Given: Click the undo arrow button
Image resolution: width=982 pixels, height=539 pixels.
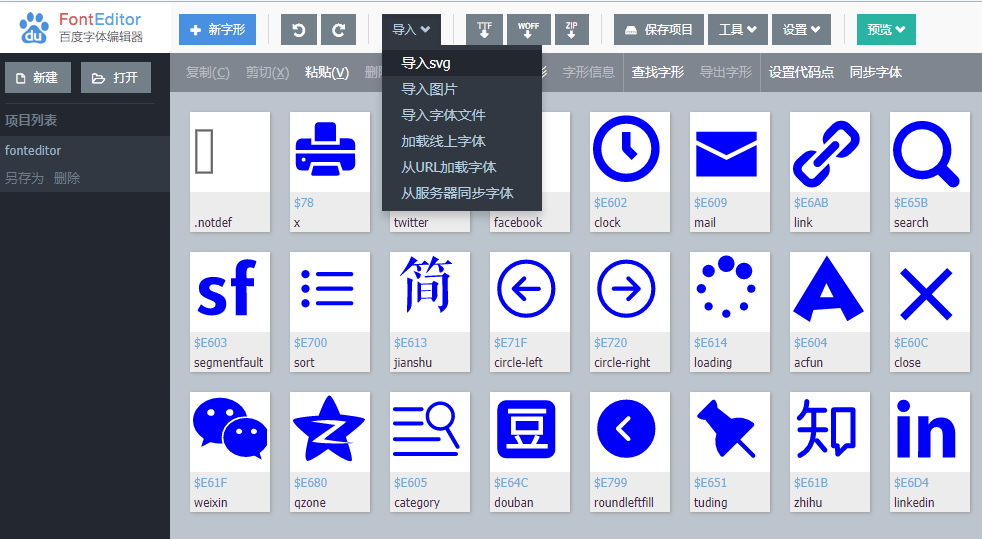Looking at the screenshot, I should coord(299,29).
